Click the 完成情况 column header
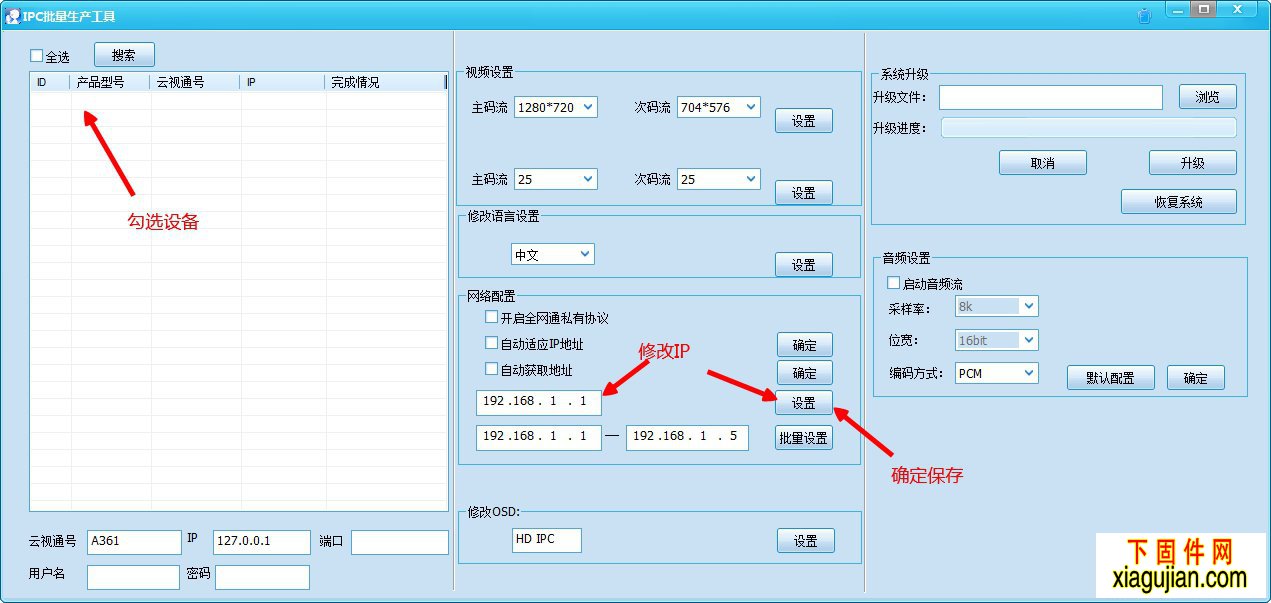 coord(385,82)
